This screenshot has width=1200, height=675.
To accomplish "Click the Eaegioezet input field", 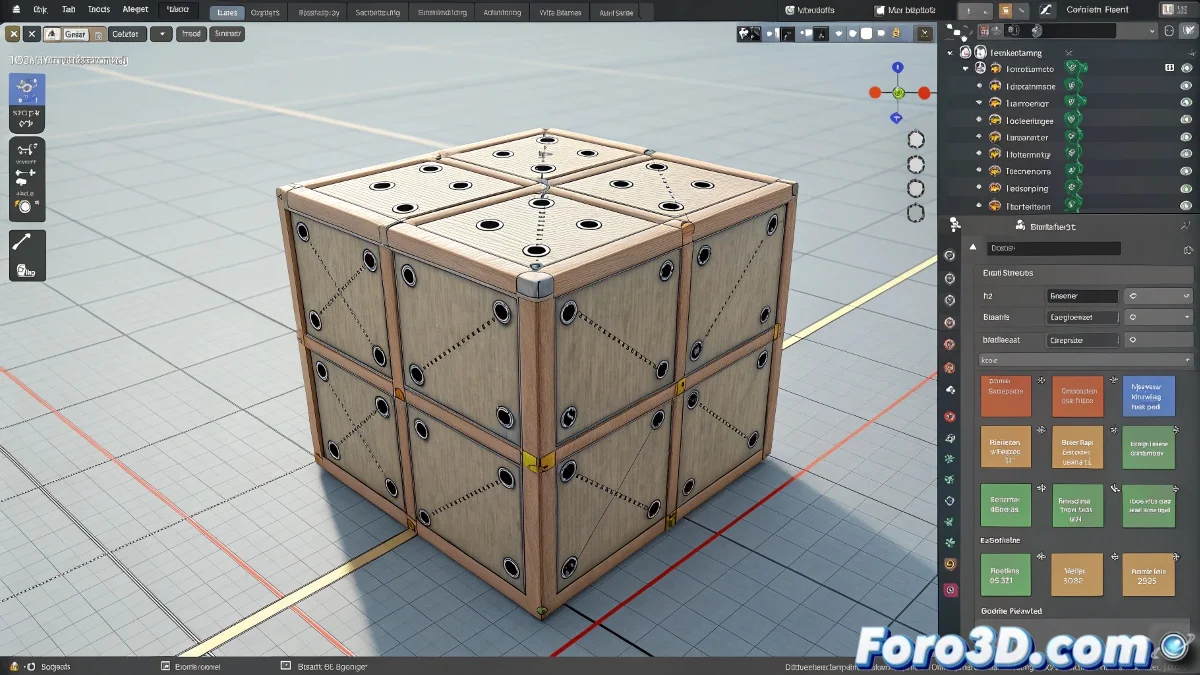I will point(1082,317).
